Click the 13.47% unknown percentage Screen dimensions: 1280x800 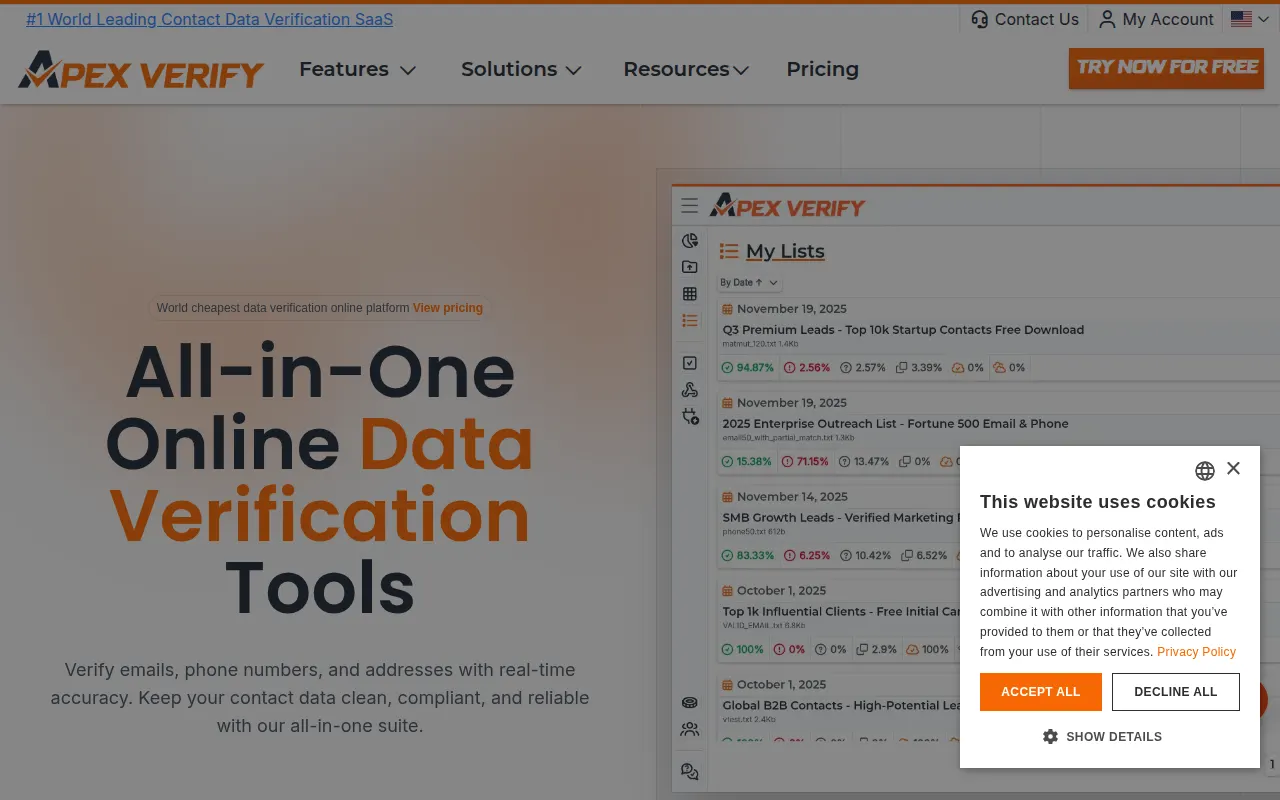(x=871, y=462)
